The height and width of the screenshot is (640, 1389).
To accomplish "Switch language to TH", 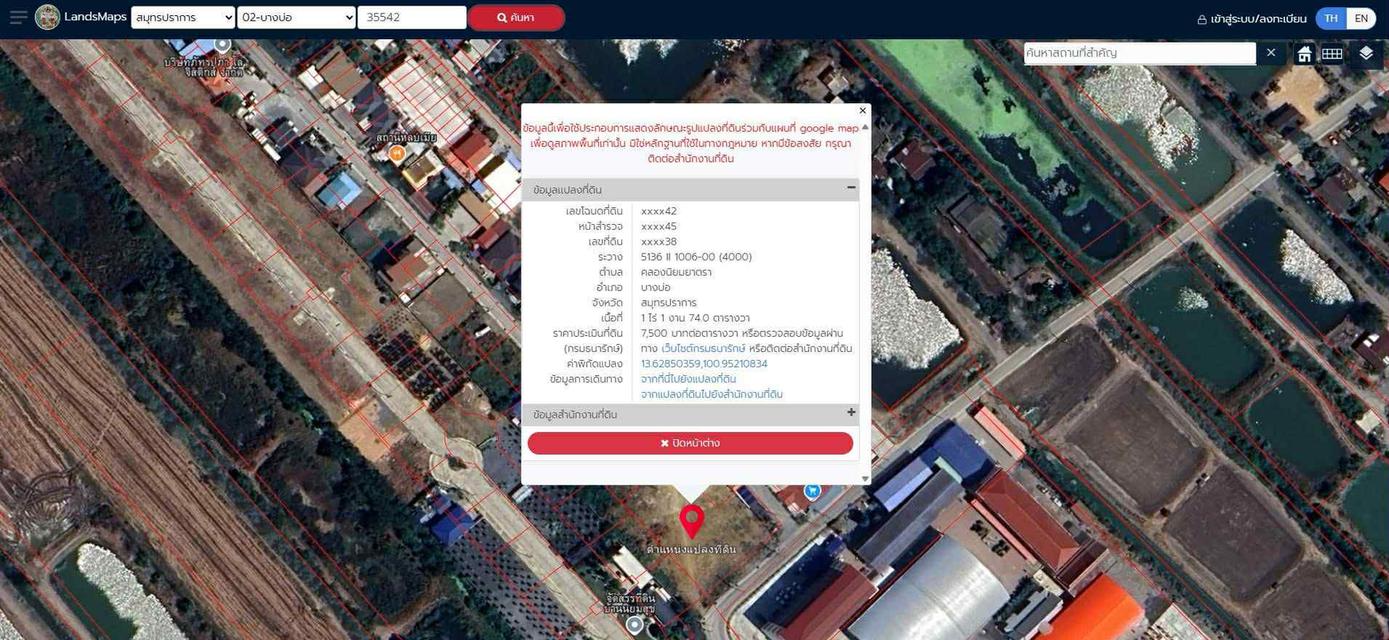I will point(1331,18).
